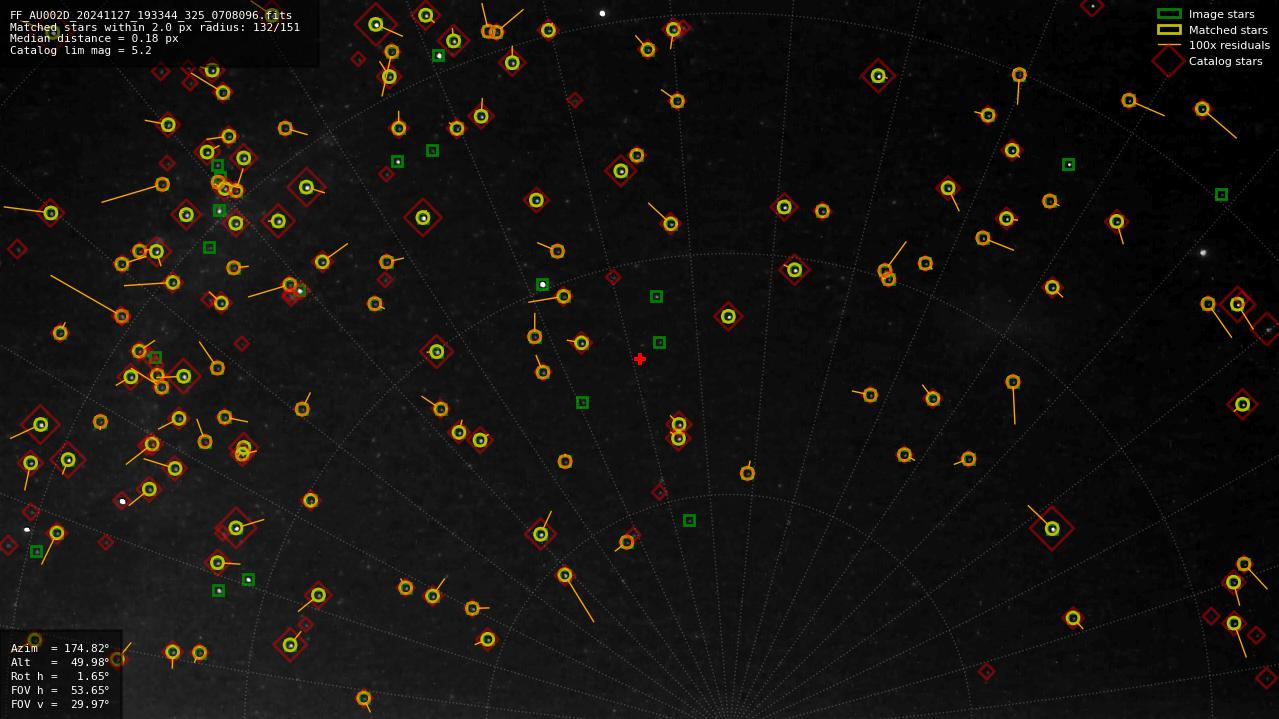Click the 'FOV h = 53.65°' value

(60, 690)
